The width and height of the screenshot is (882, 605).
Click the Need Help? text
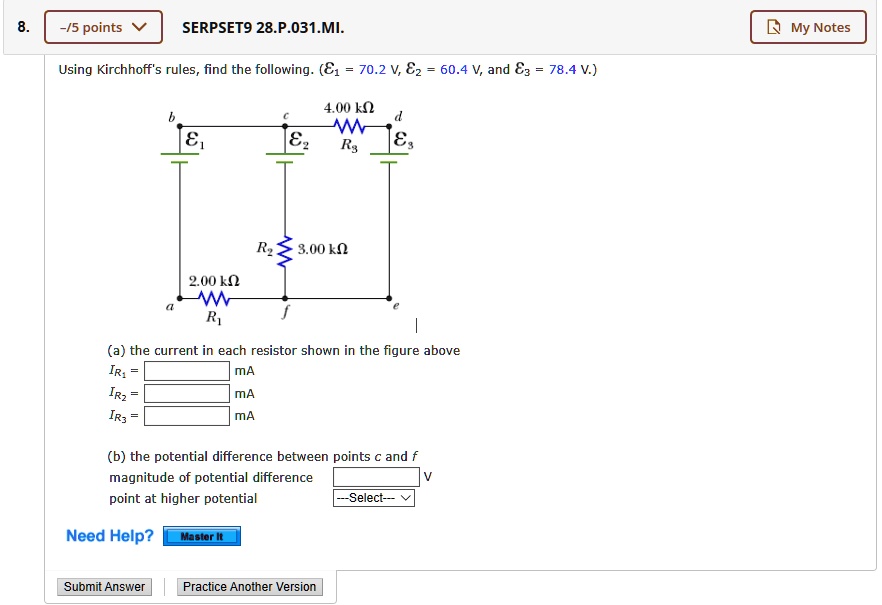[110, 536]
